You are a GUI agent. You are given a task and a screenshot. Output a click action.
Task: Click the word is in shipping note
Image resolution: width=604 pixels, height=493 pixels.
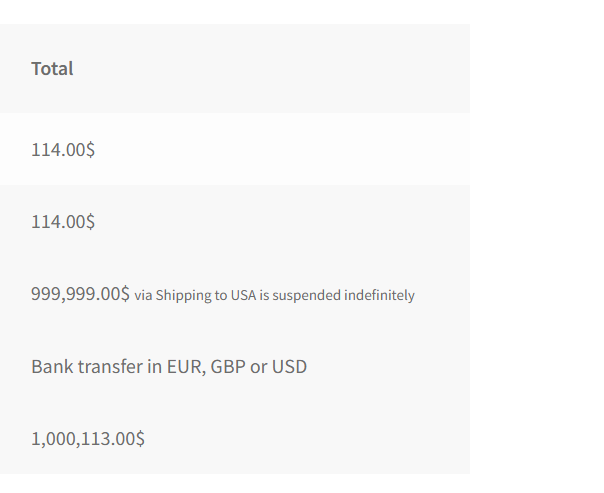[x=264, y=295]
